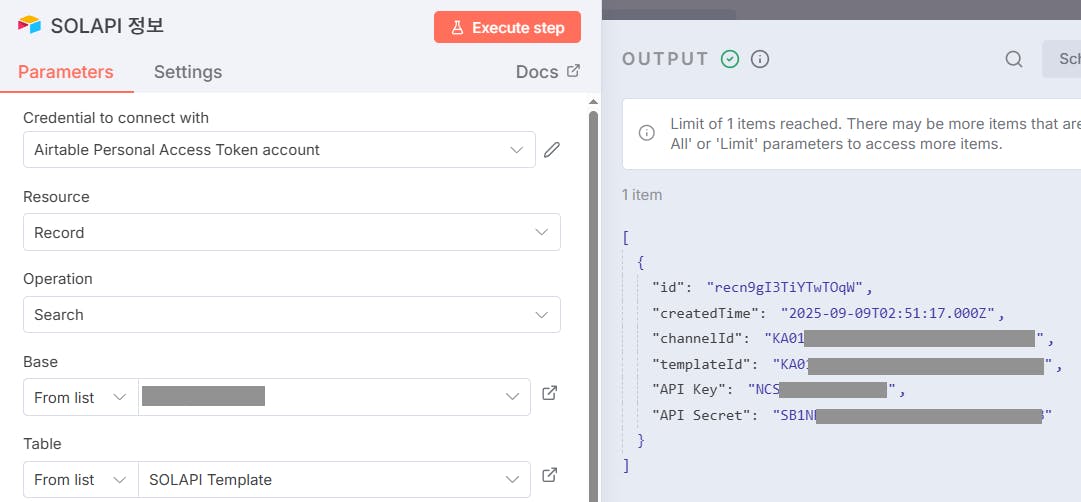Change the Base mode From list selector
Image resolution: width=1081 pixels, height=502 pixels.
[x=81, y=397]
